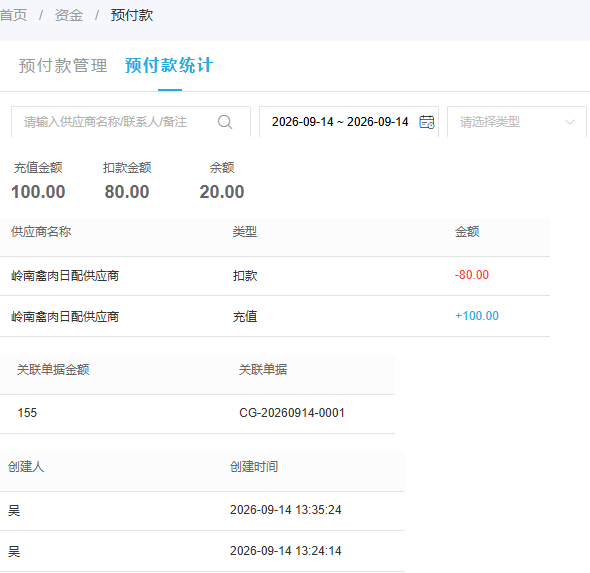Click 类型 column header
This screenshot has height=573, width=590.
(x=245, y=231)
